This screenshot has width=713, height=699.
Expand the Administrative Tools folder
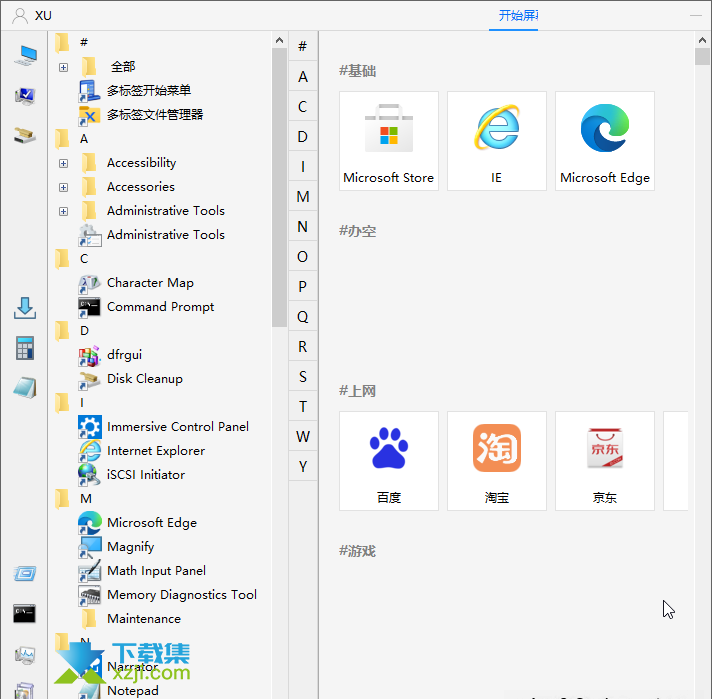click(x=64, y=211)
